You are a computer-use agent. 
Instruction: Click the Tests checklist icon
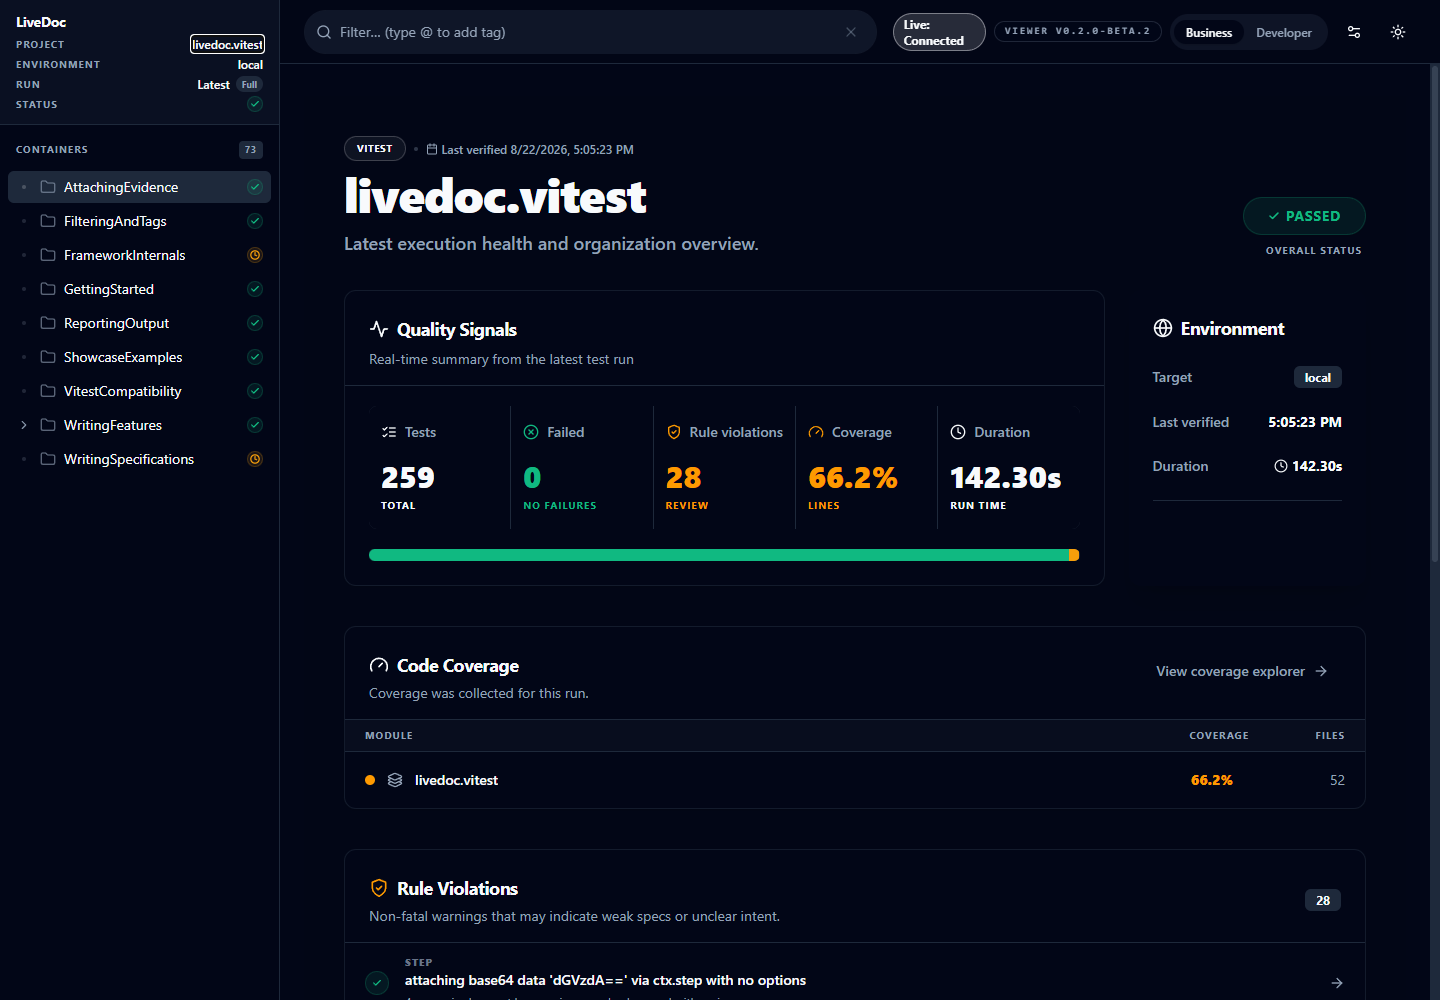click(x=389, y=432)
